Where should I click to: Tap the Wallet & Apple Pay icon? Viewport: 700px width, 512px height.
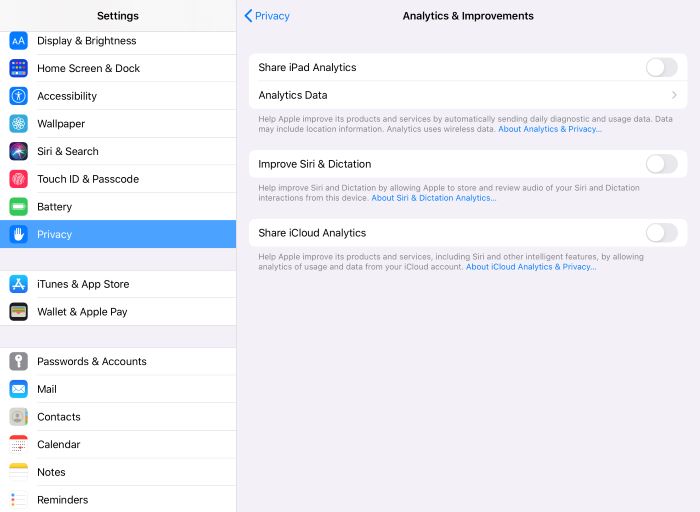point(18,312)
